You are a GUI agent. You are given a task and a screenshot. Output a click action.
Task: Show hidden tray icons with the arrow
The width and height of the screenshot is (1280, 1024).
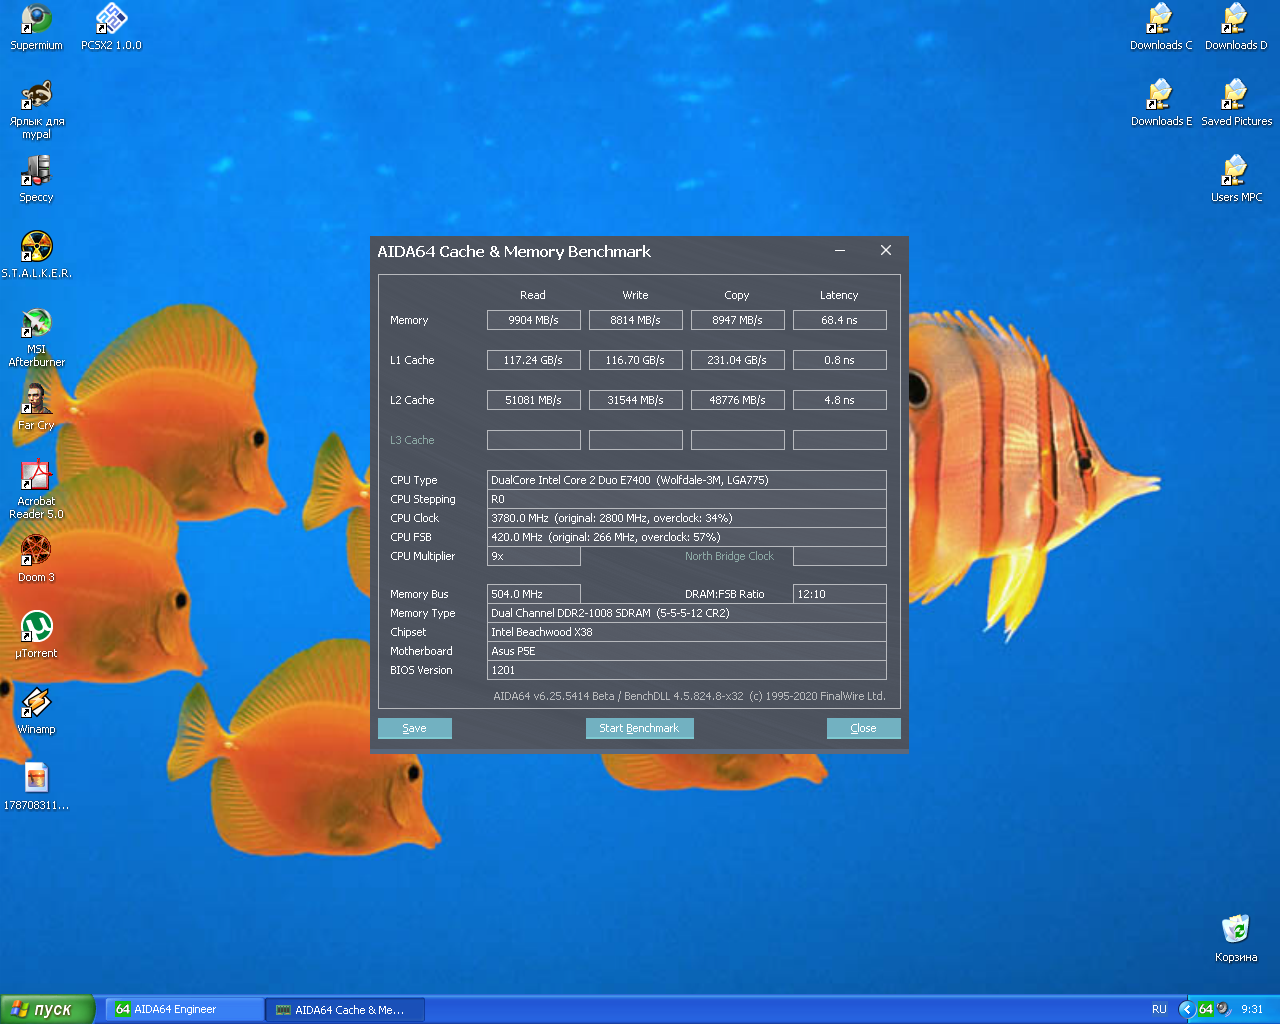[1186, 1009]
